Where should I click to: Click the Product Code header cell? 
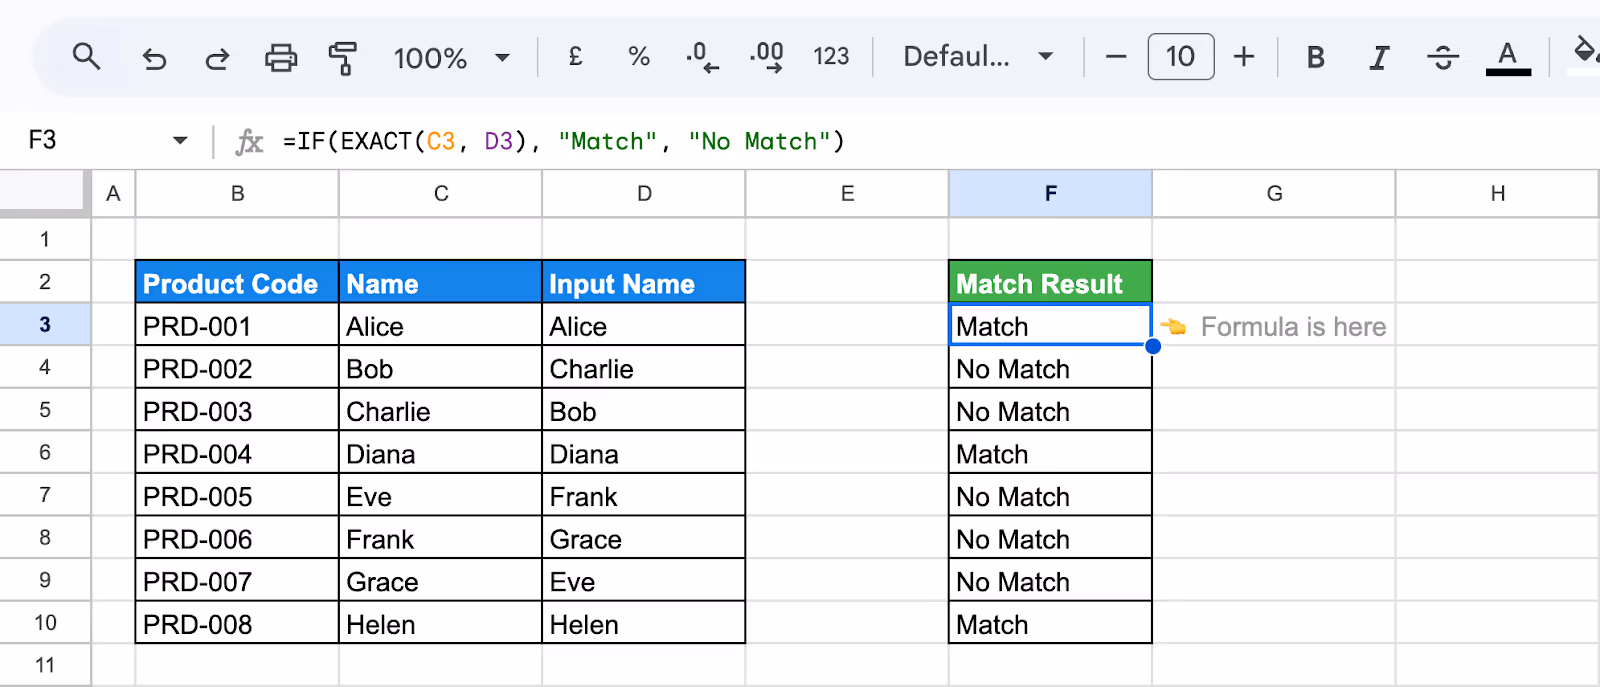(237, 283)
